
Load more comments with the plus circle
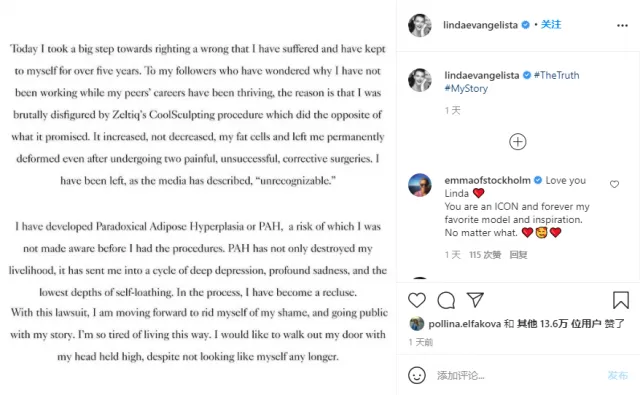(x=518, y=142)
